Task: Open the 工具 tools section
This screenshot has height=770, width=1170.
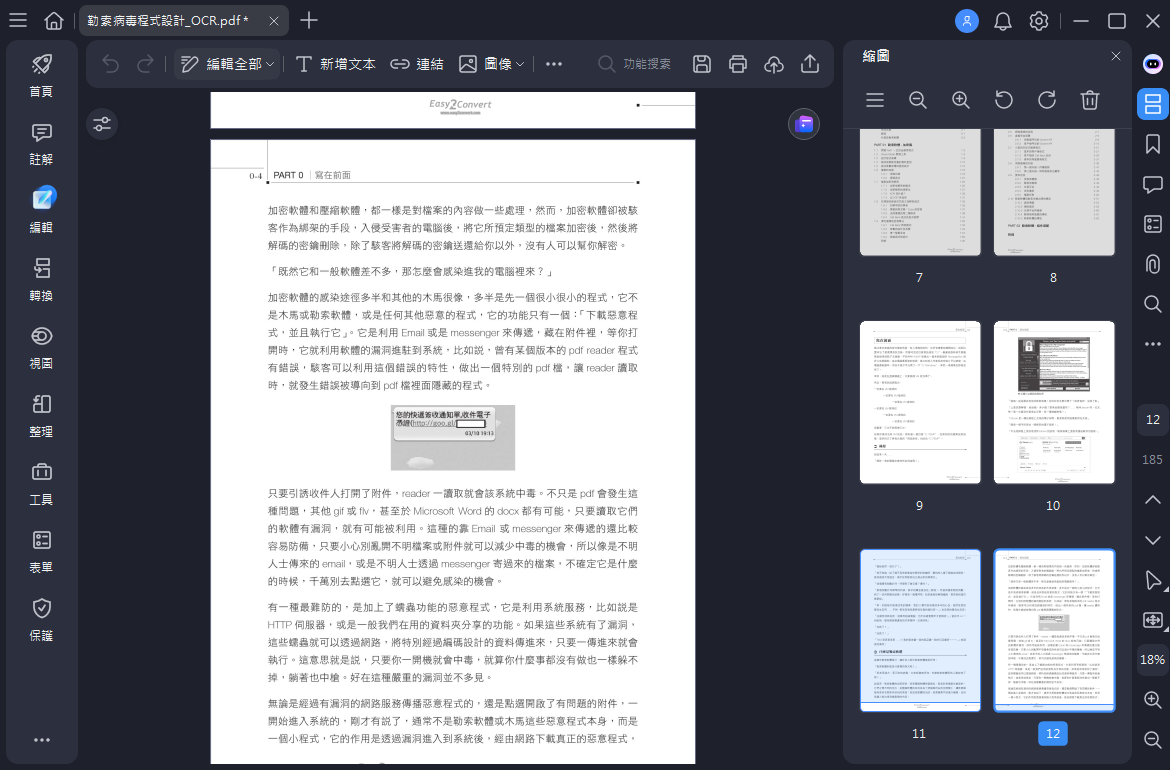Action: pos(41,484)
